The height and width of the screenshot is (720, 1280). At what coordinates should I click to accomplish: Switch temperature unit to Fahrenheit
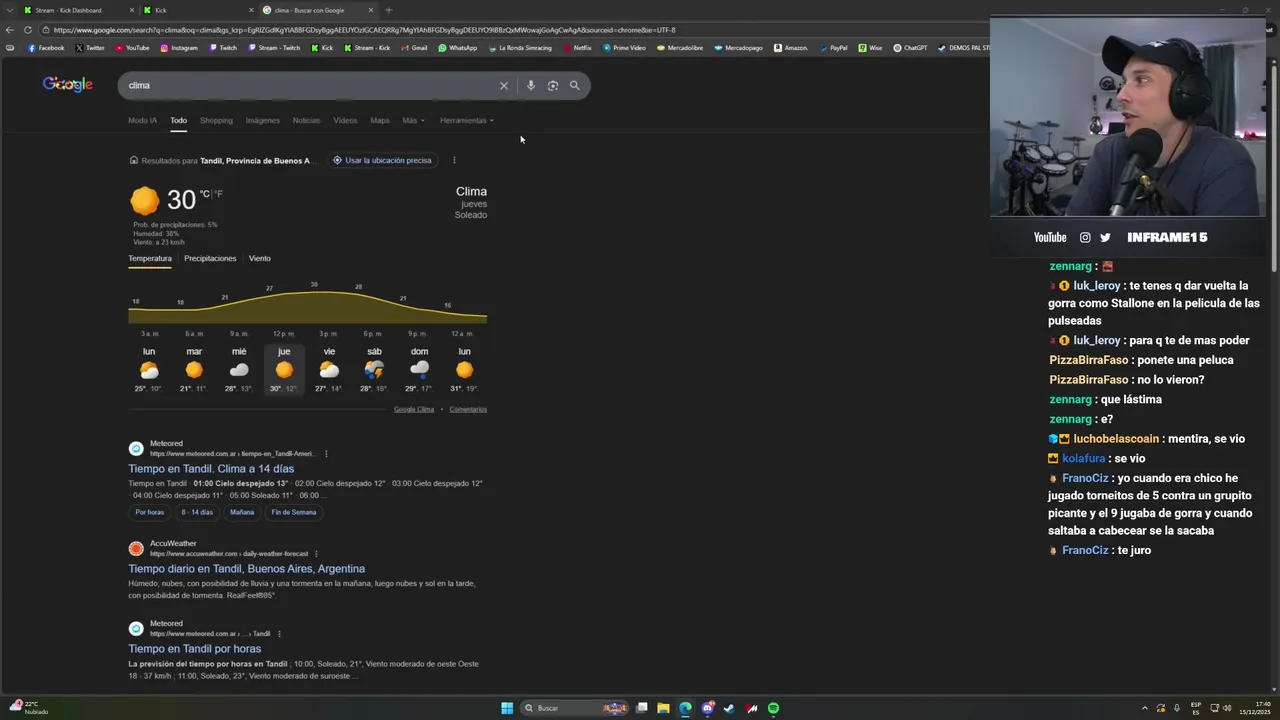(x=218, y=194)
